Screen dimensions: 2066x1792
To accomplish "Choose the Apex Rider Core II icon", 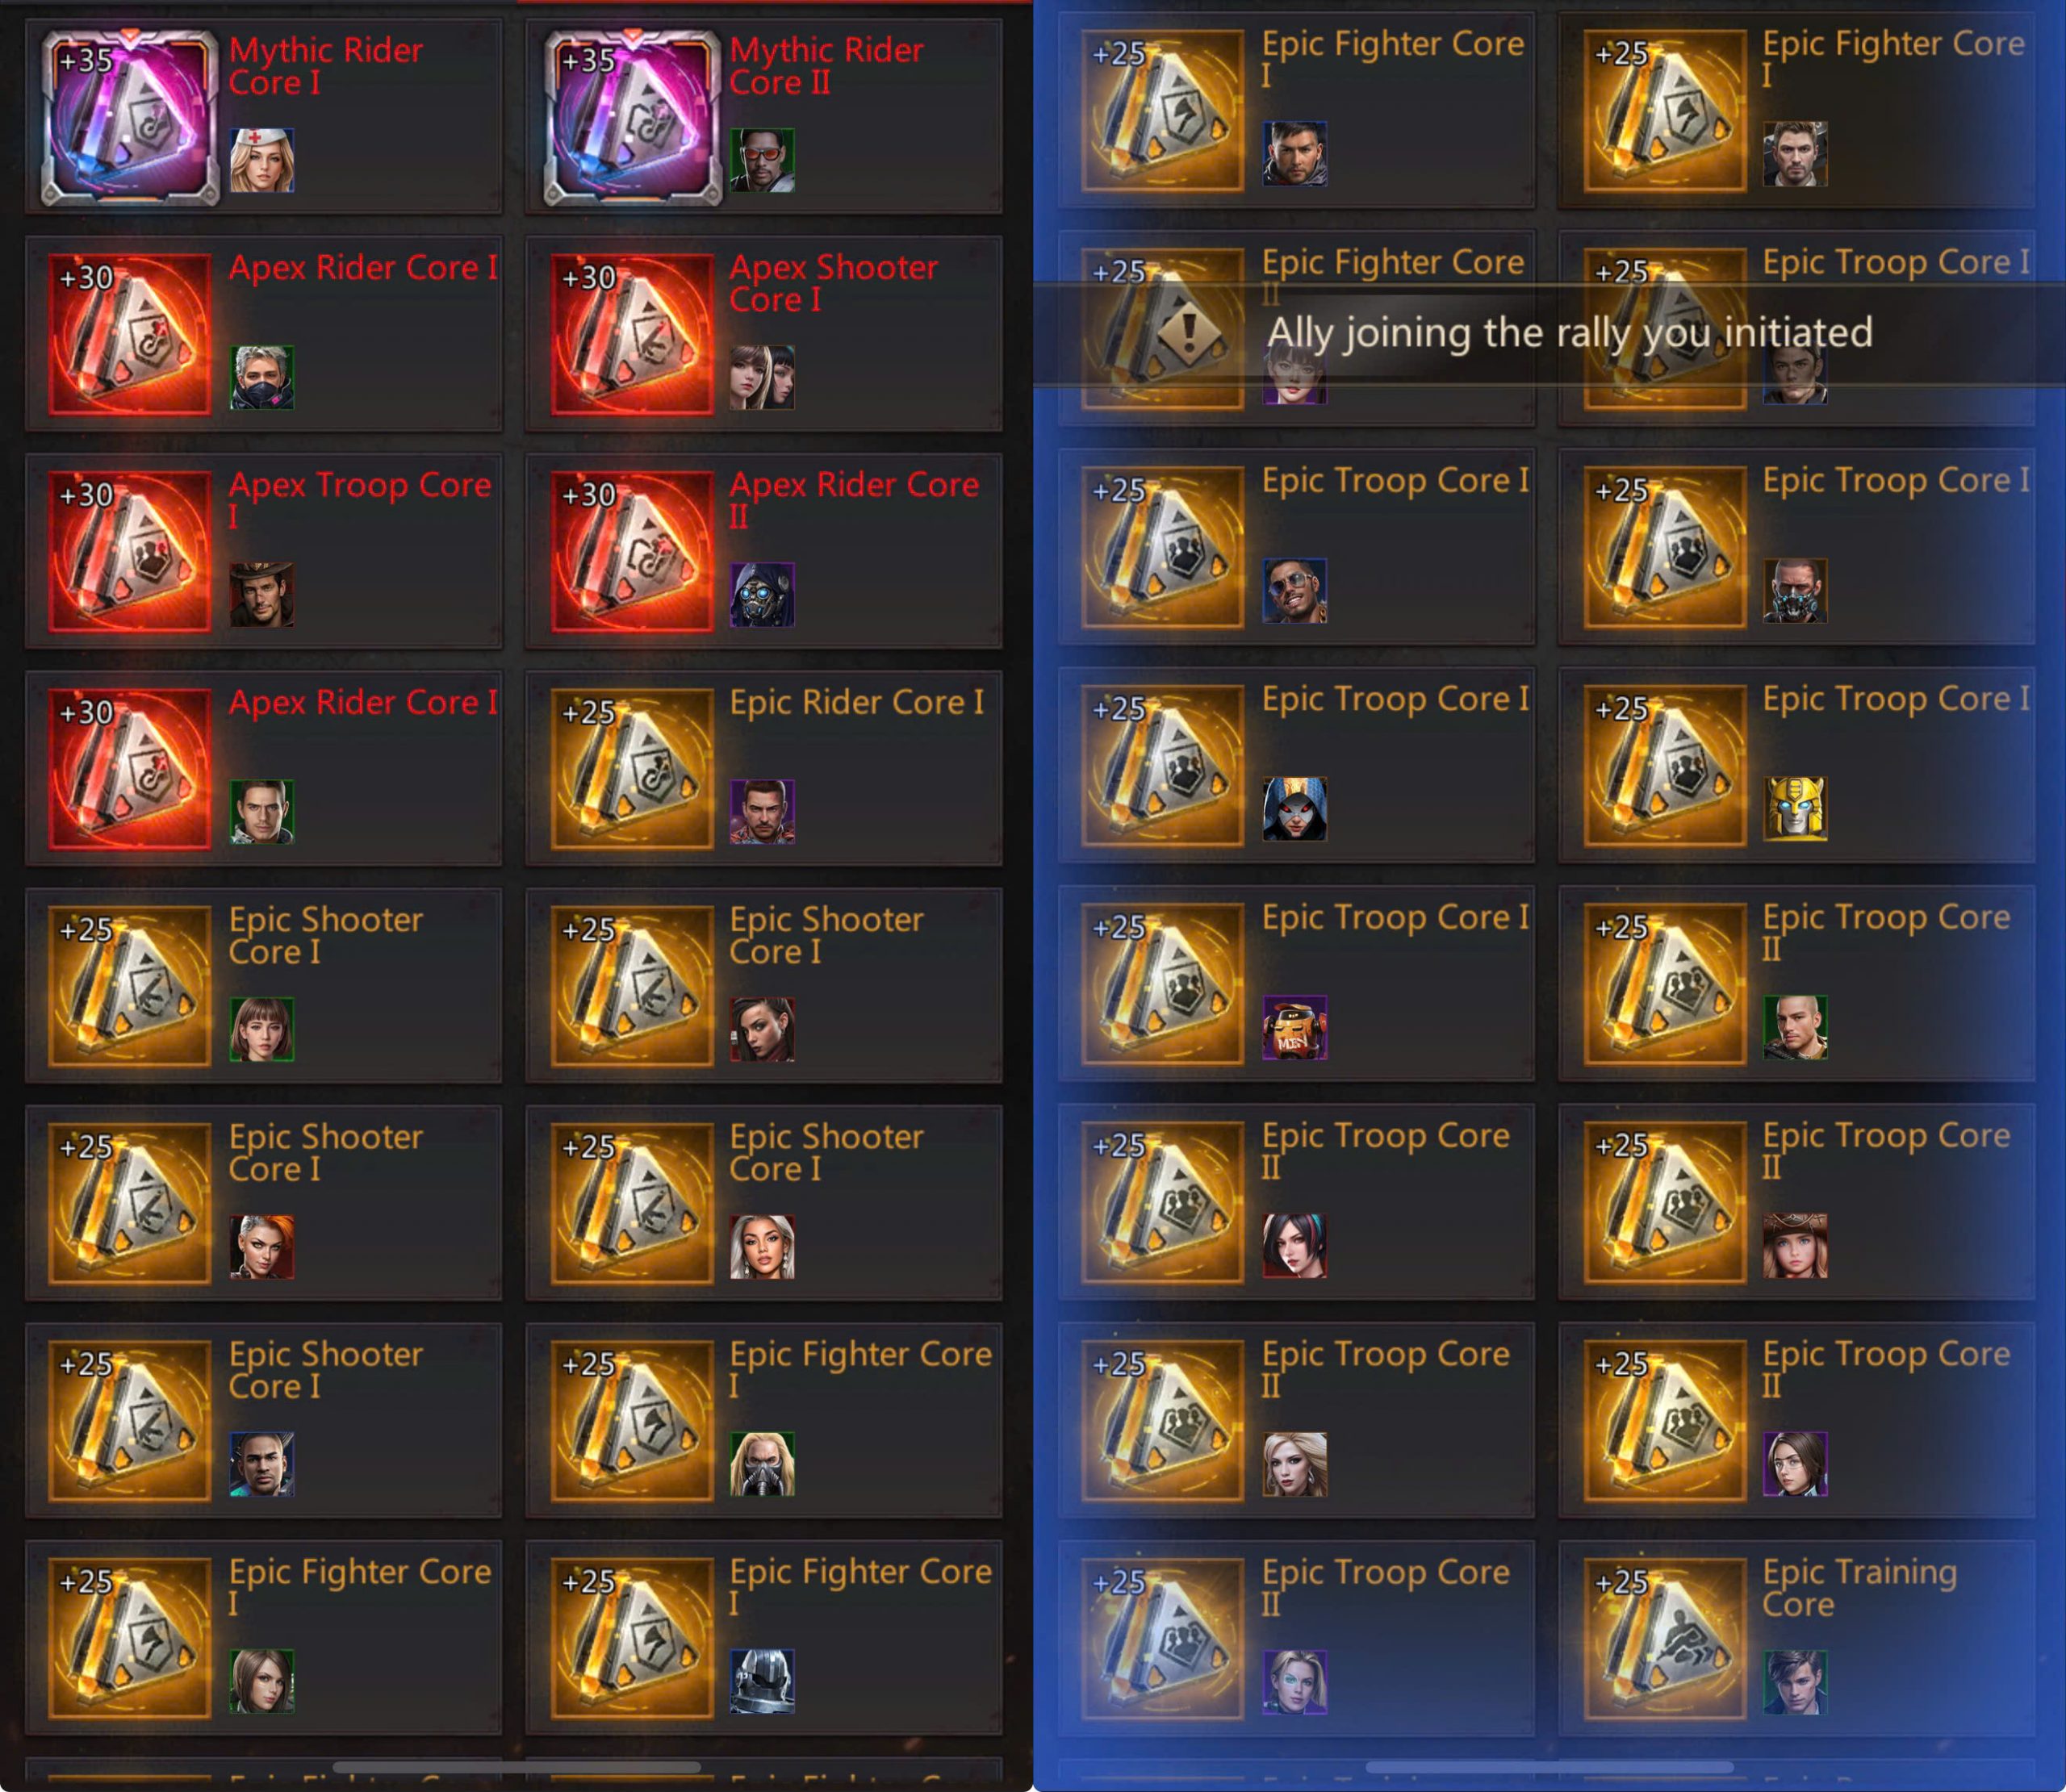I will pyautogui.click(x=632, y=551).
